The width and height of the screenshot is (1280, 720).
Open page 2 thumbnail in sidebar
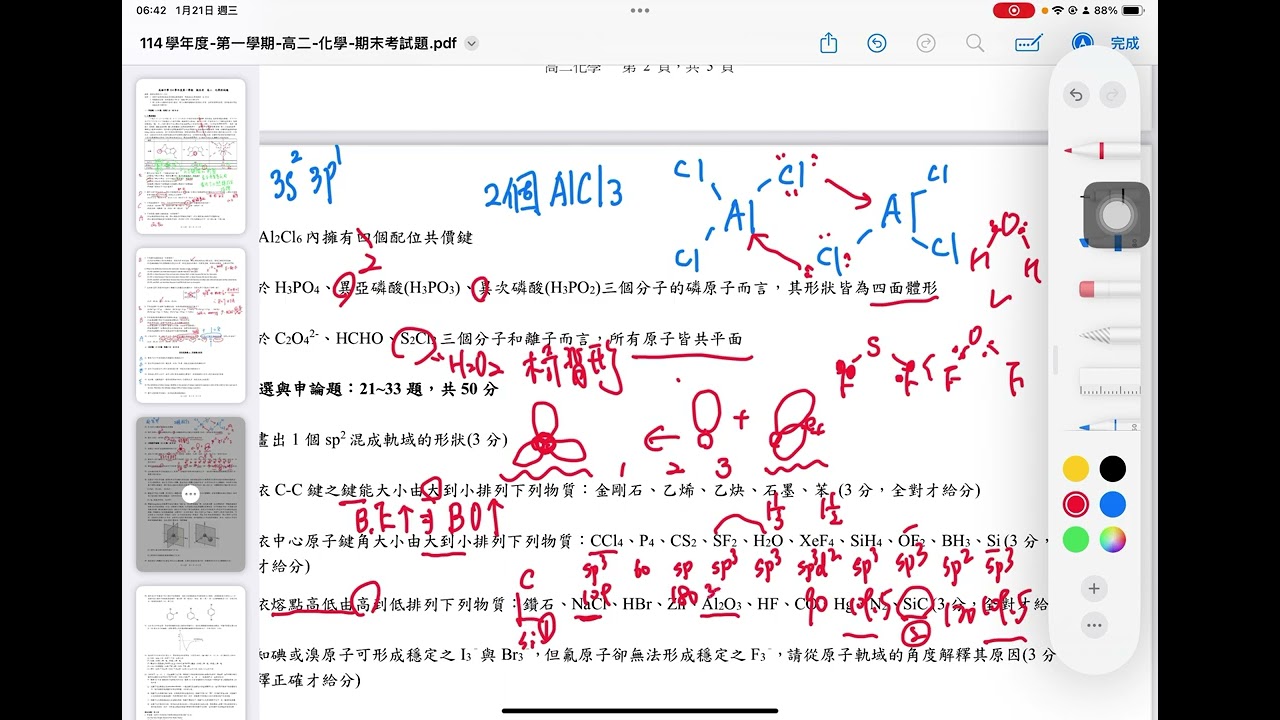(191, 325)
